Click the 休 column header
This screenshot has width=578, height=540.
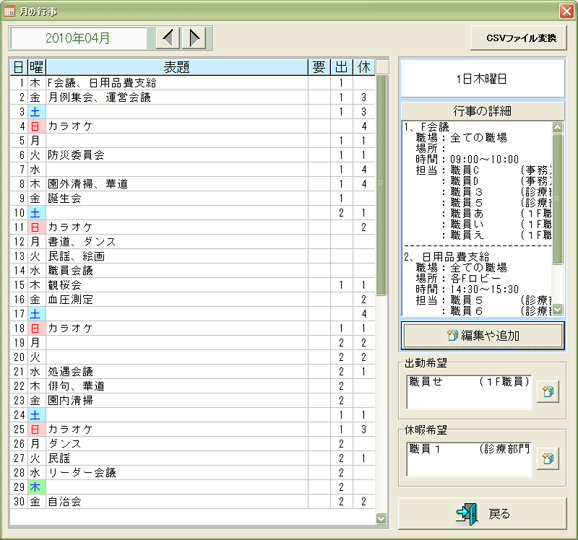click(x=363, y=67)
